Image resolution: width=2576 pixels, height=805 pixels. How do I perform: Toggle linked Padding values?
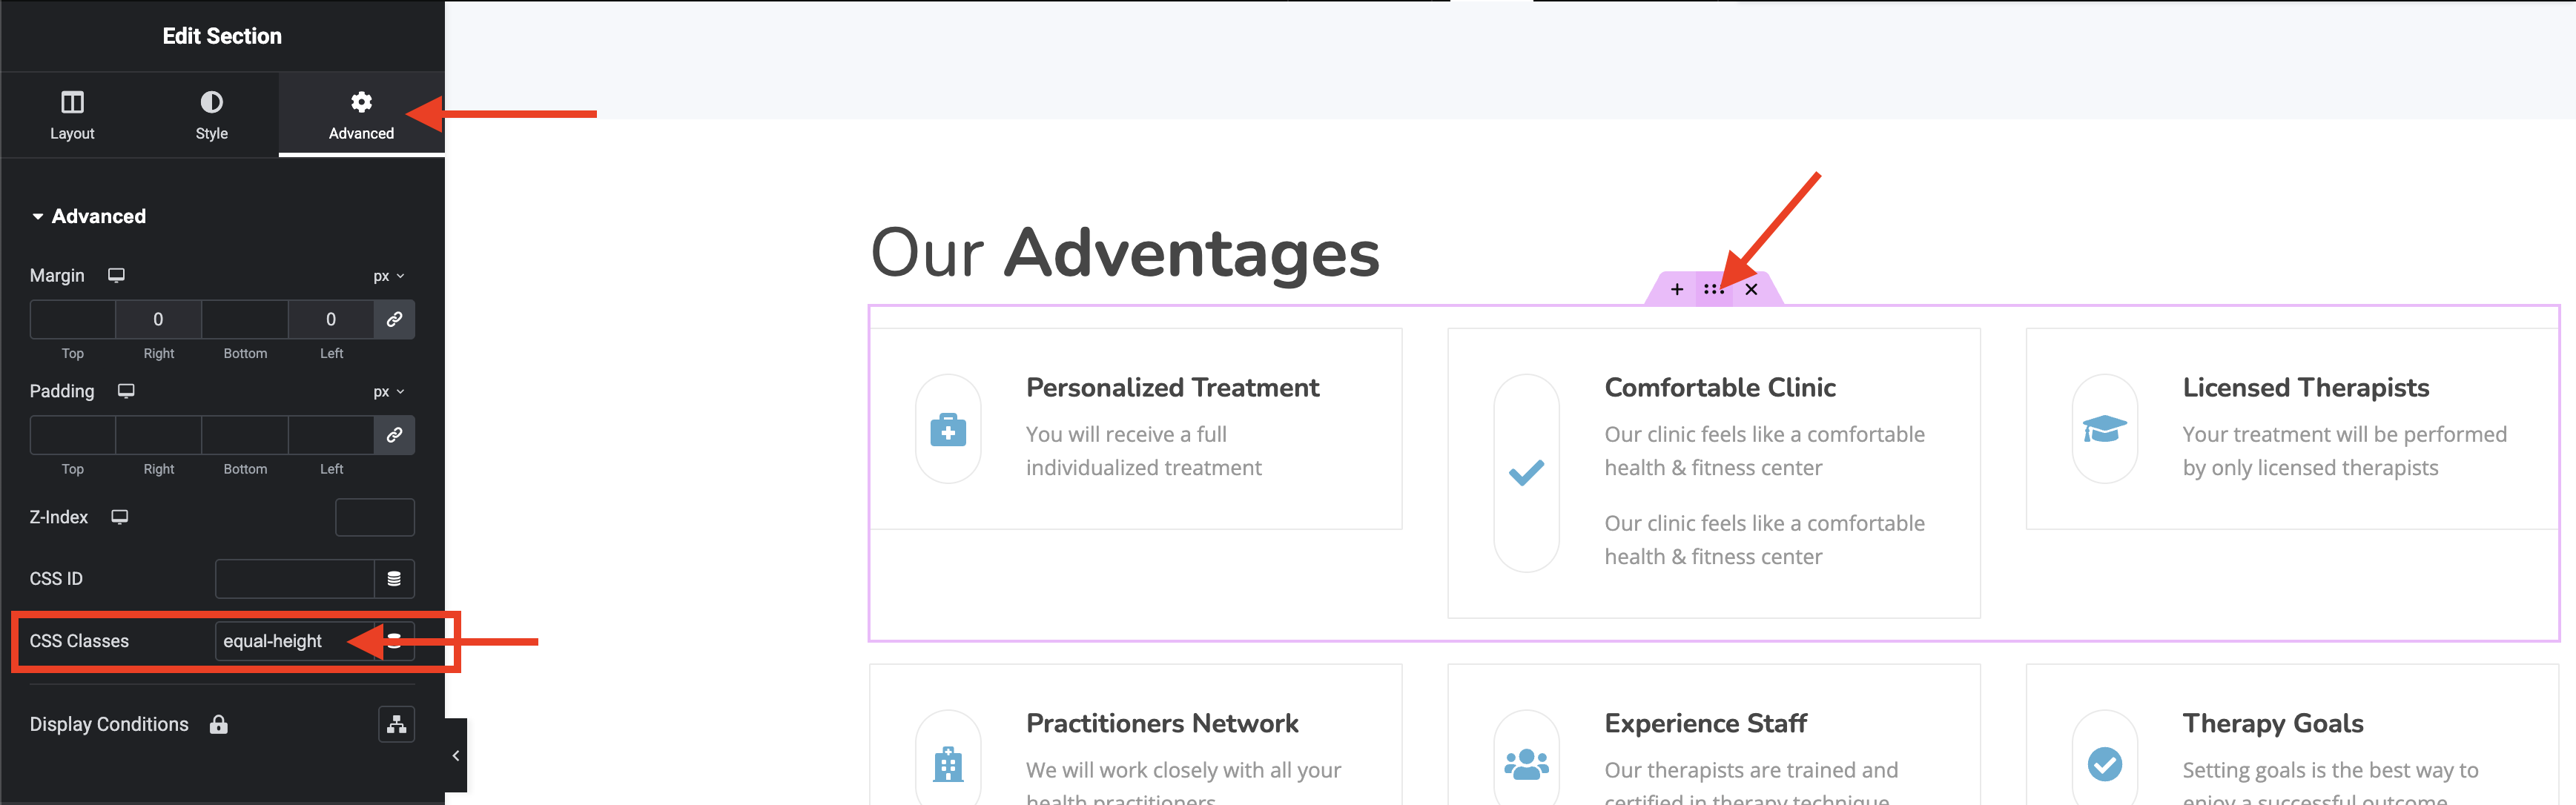point(394,435)
